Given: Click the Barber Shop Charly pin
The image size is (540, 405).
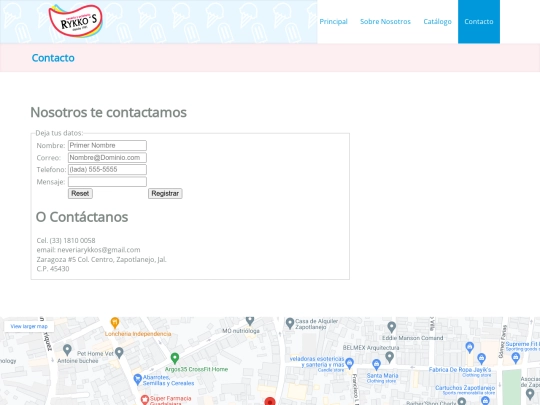Looking at the screenshot, I should click(x=462, y=401).
